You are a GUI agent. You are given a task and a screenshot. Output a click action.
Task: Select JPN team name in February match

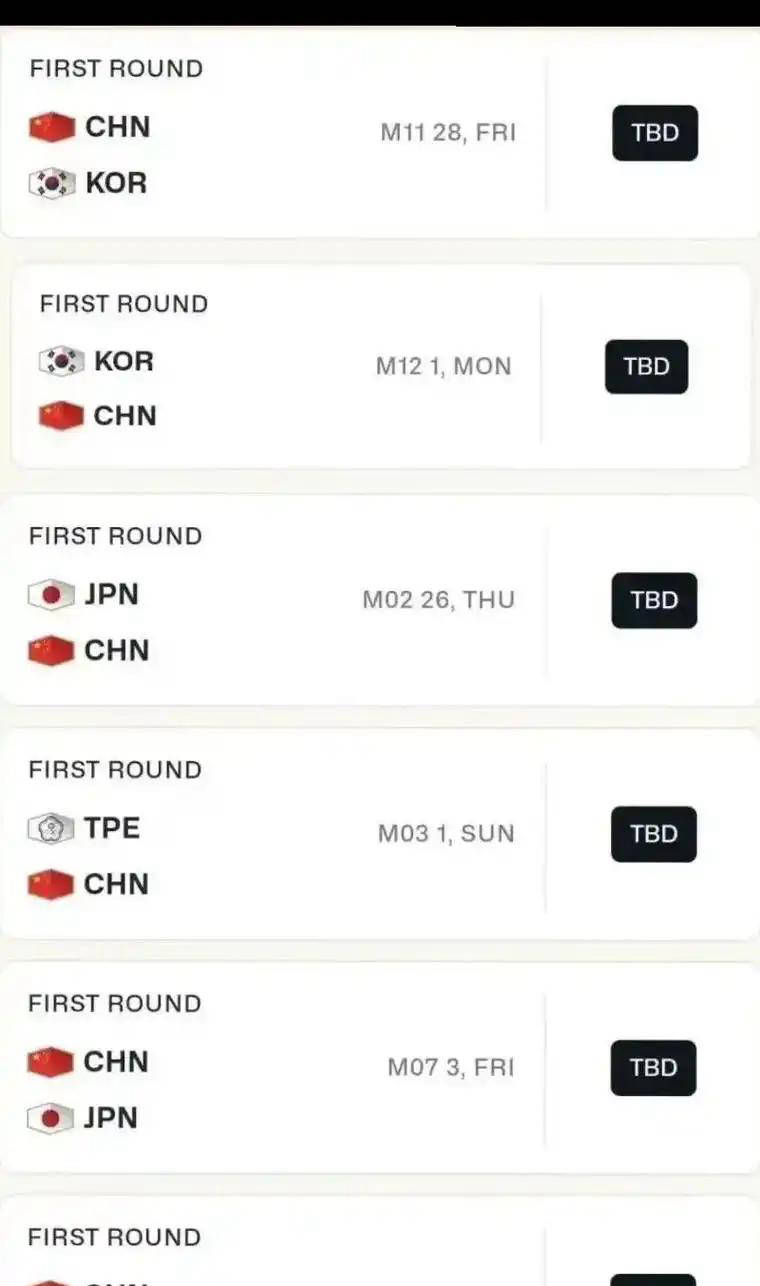pyautogui.click(x=111, y=594)
